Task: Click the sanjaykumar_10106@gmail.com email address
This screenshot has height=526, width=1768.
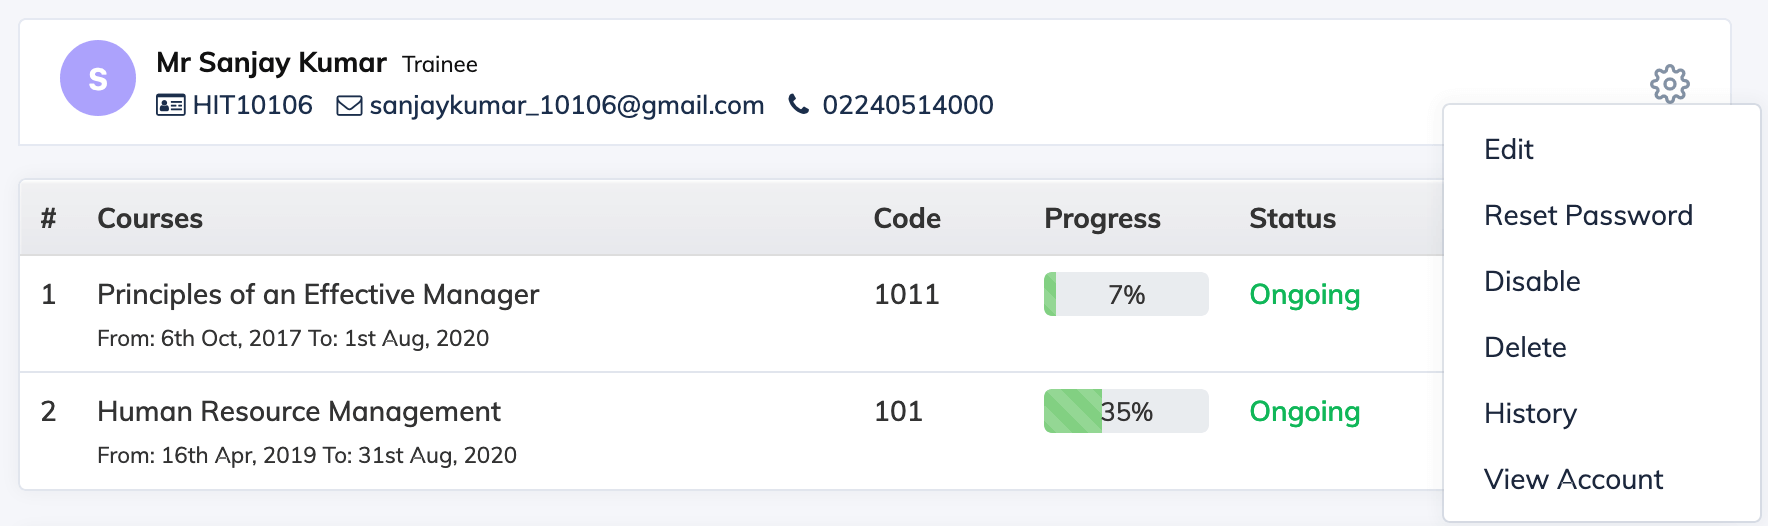Action: [x=567, y=105]
